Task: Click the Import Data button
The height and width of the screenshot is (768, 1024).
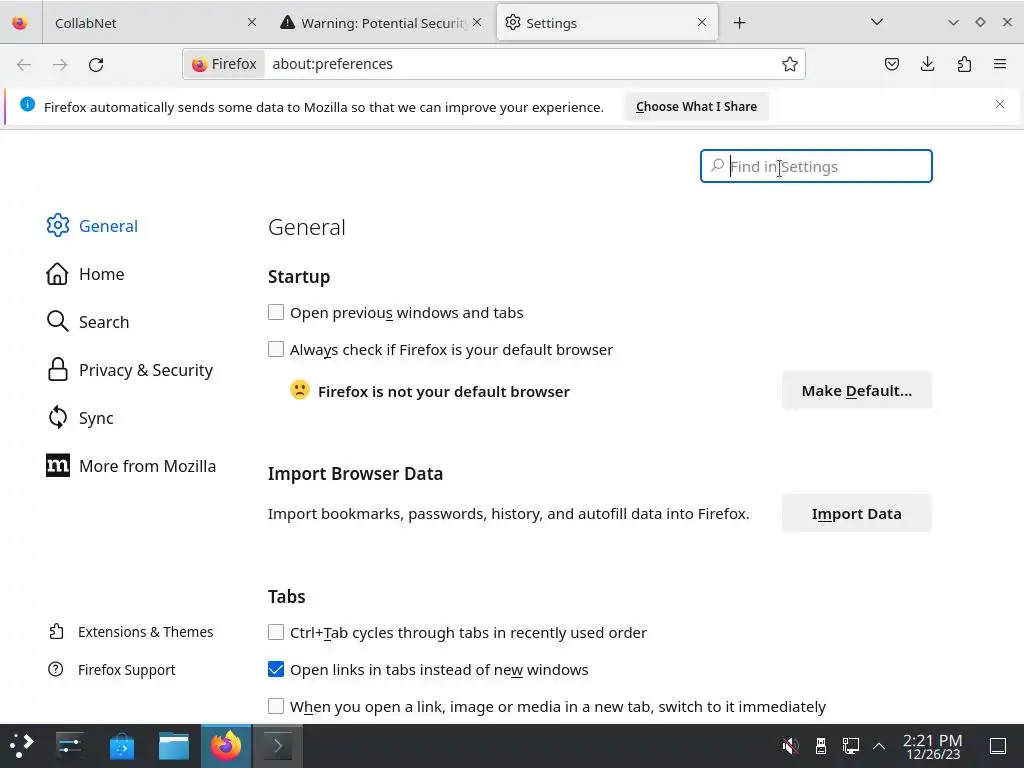Action: pyautogui.click(x=856, y=514)
